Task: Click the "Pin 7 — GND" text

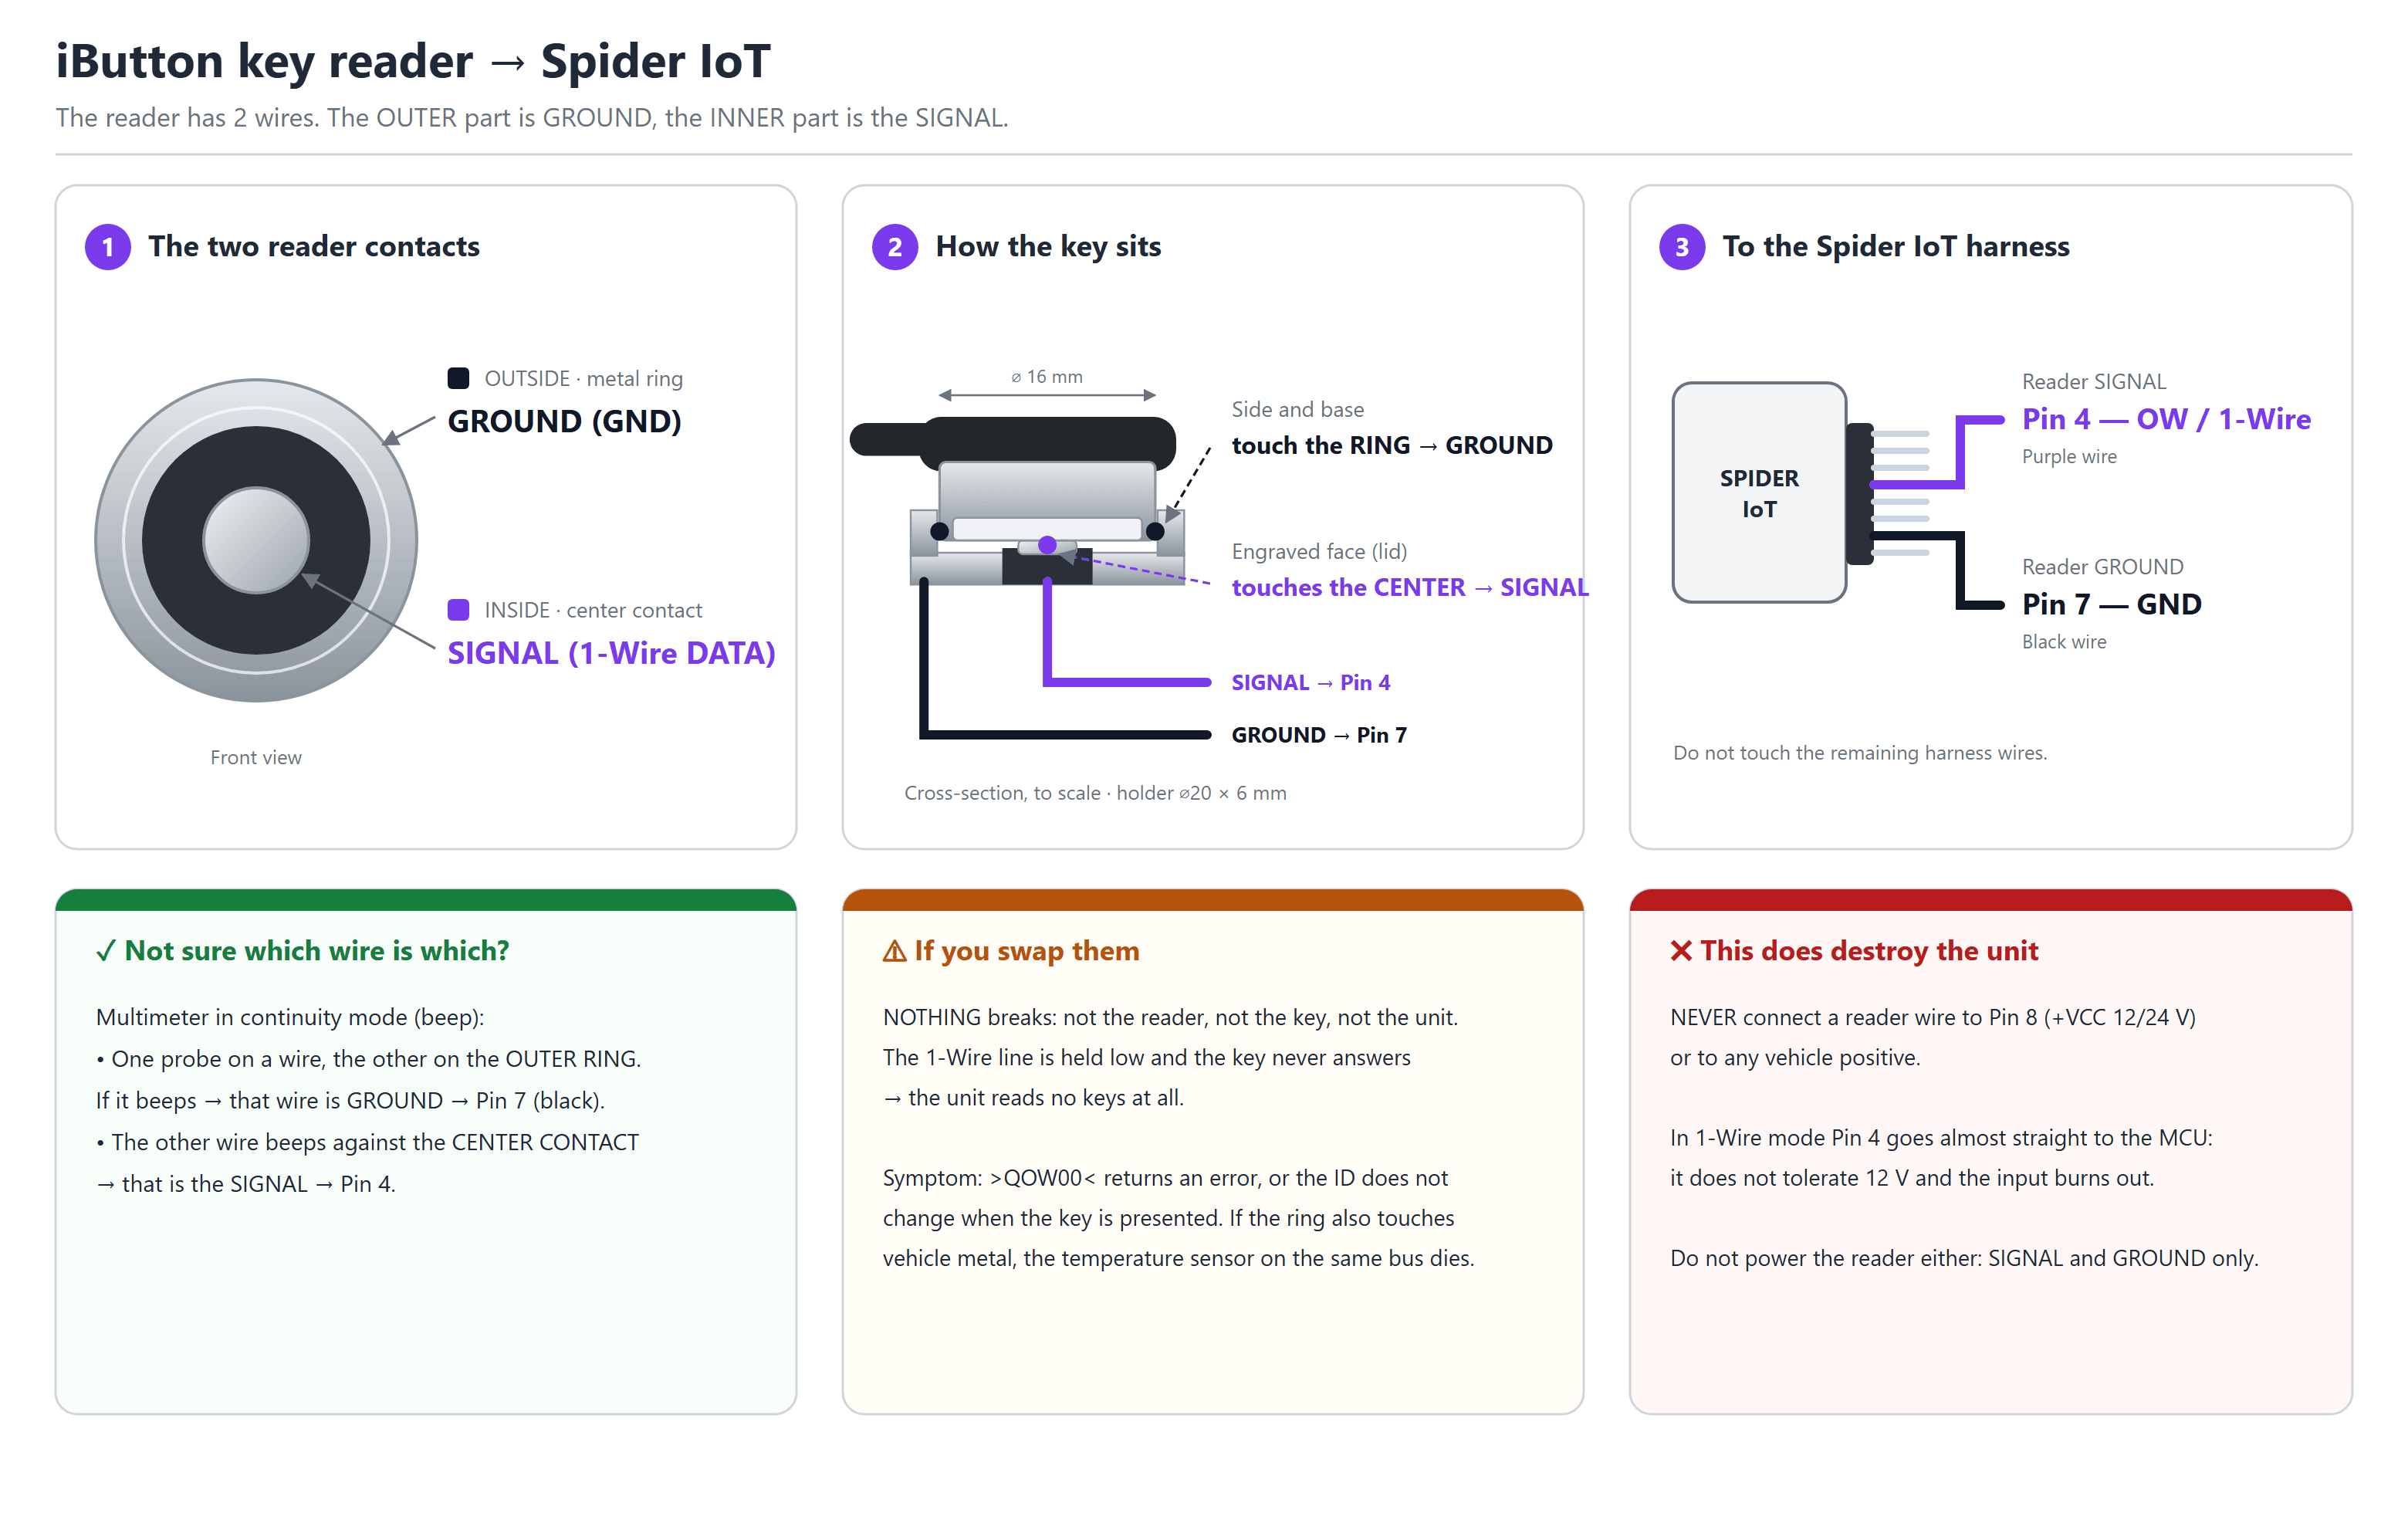Action: click(x=2112, y=604)
